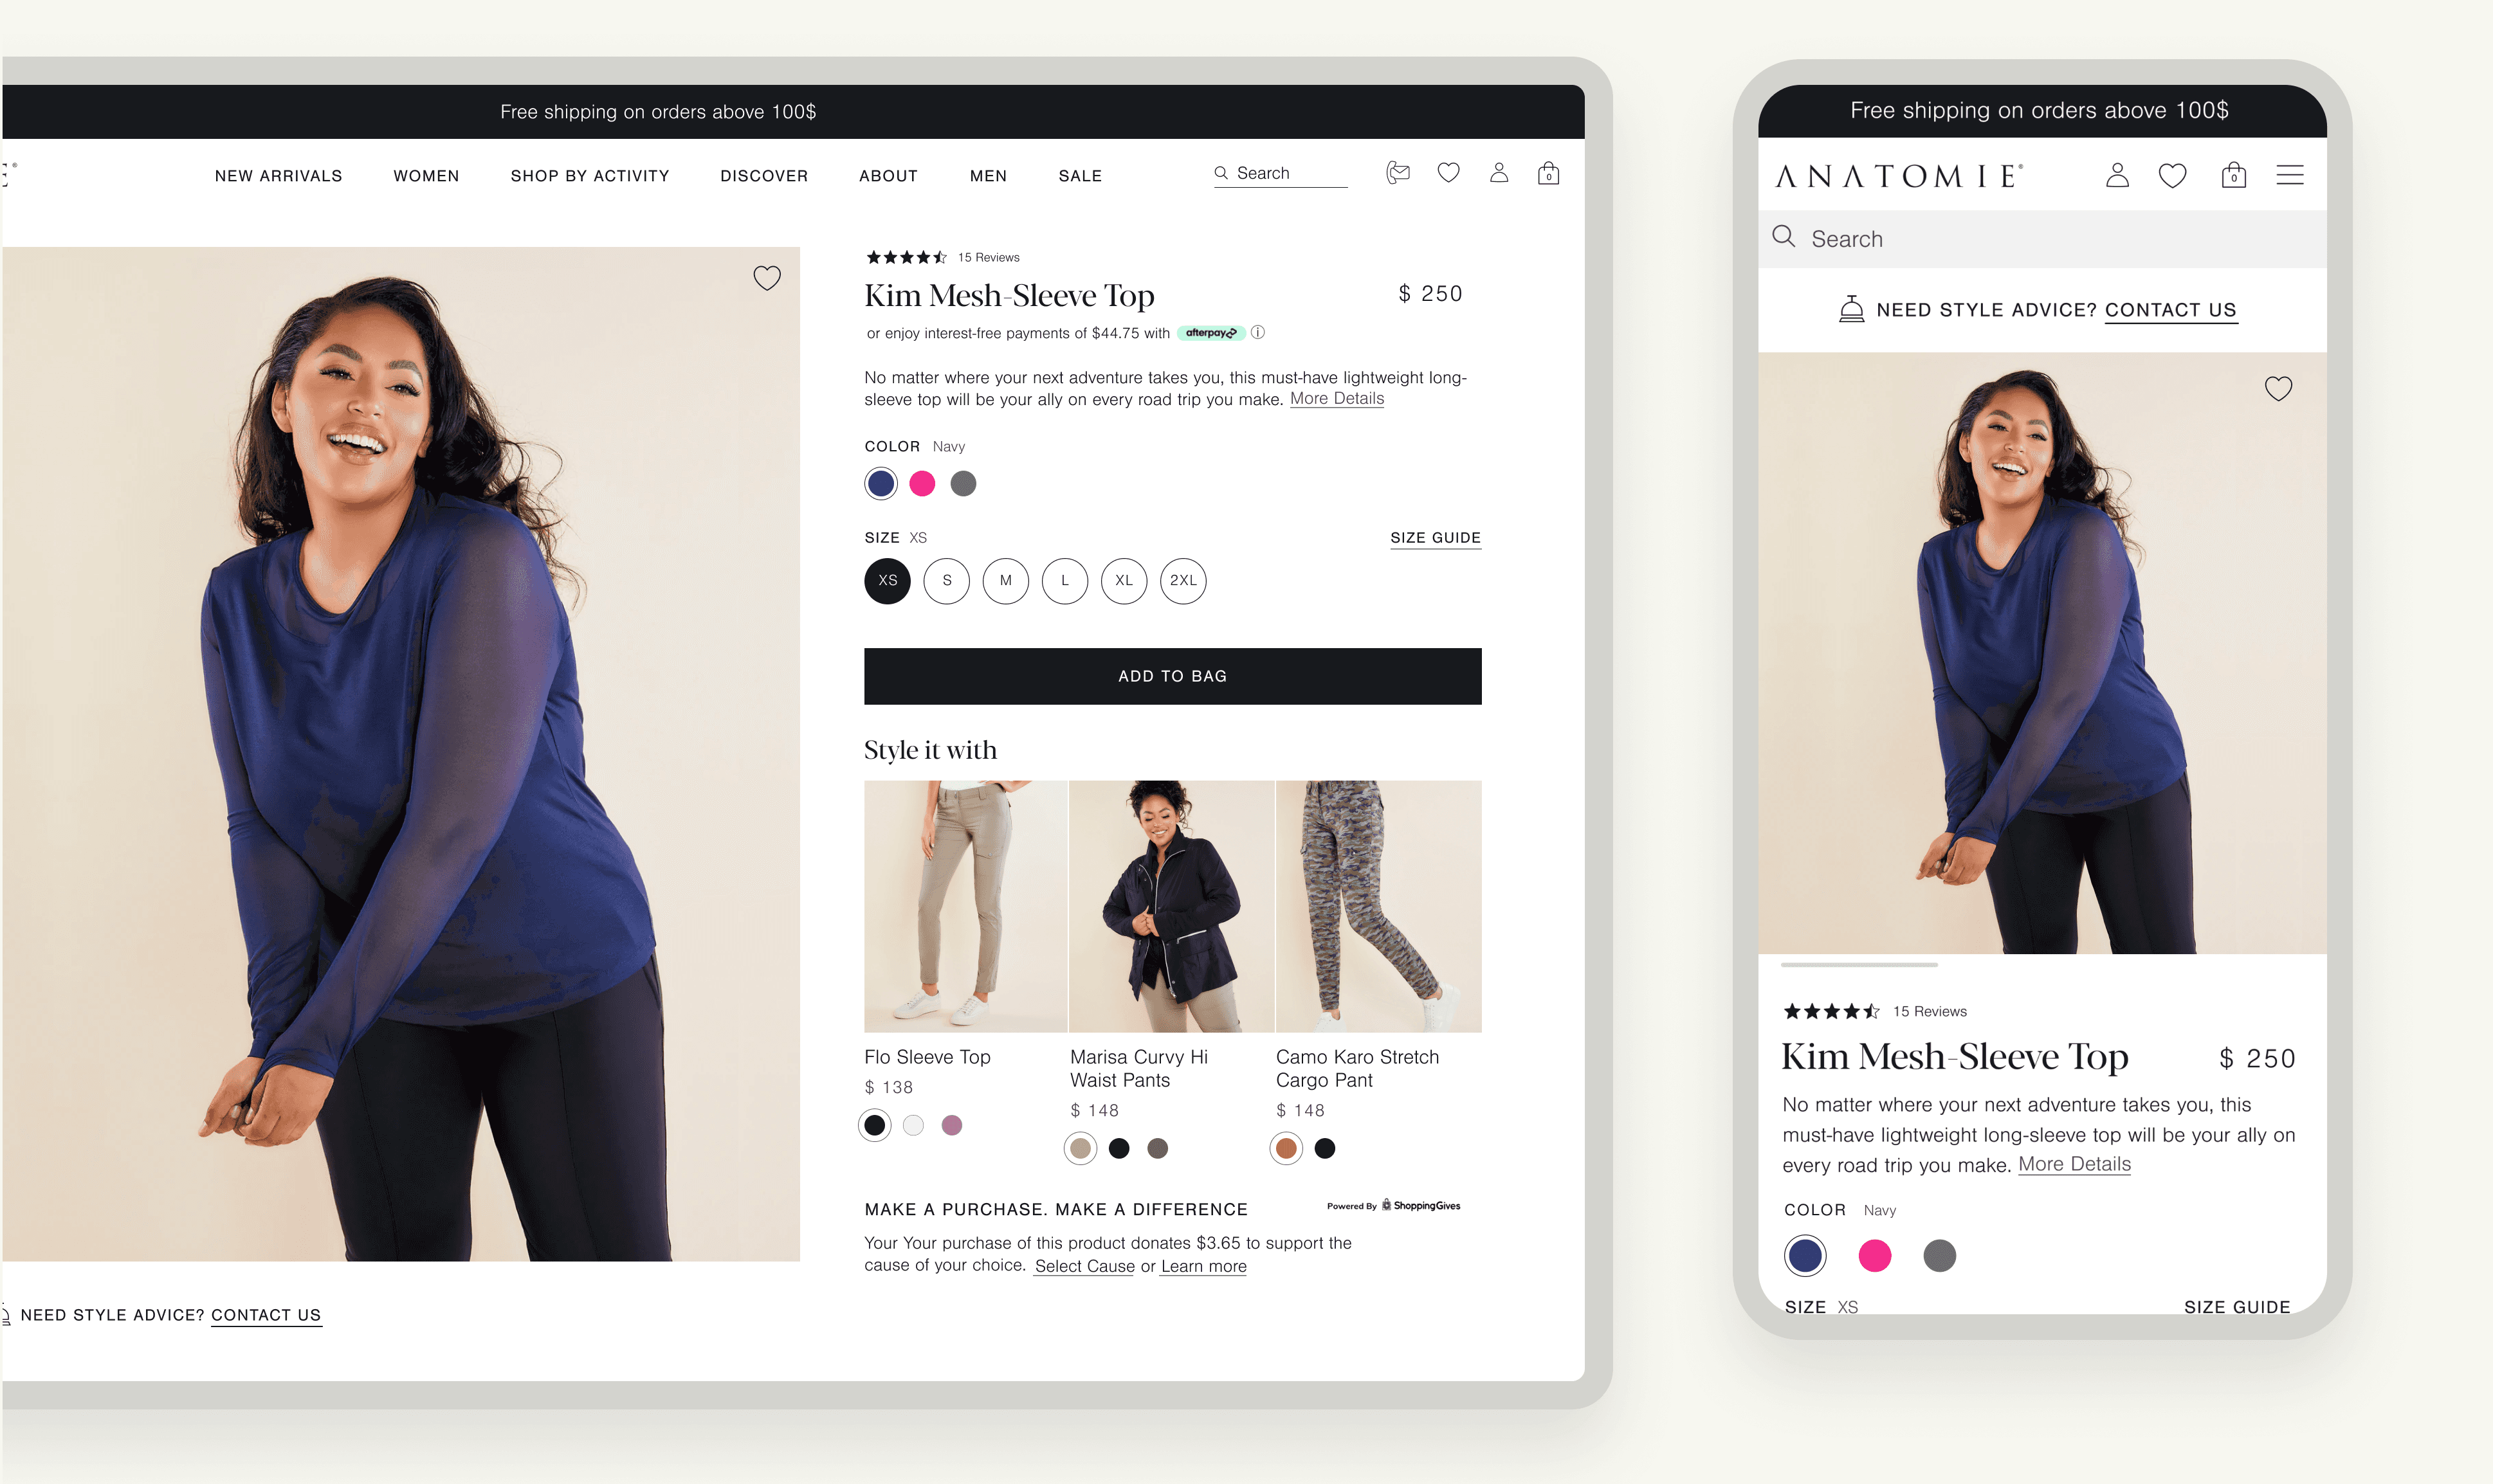This screenshot has width=2493, height=1484.
Task: Expand DISCOVER navigation item
Action: pyautogui.click(x=764, y=176)
